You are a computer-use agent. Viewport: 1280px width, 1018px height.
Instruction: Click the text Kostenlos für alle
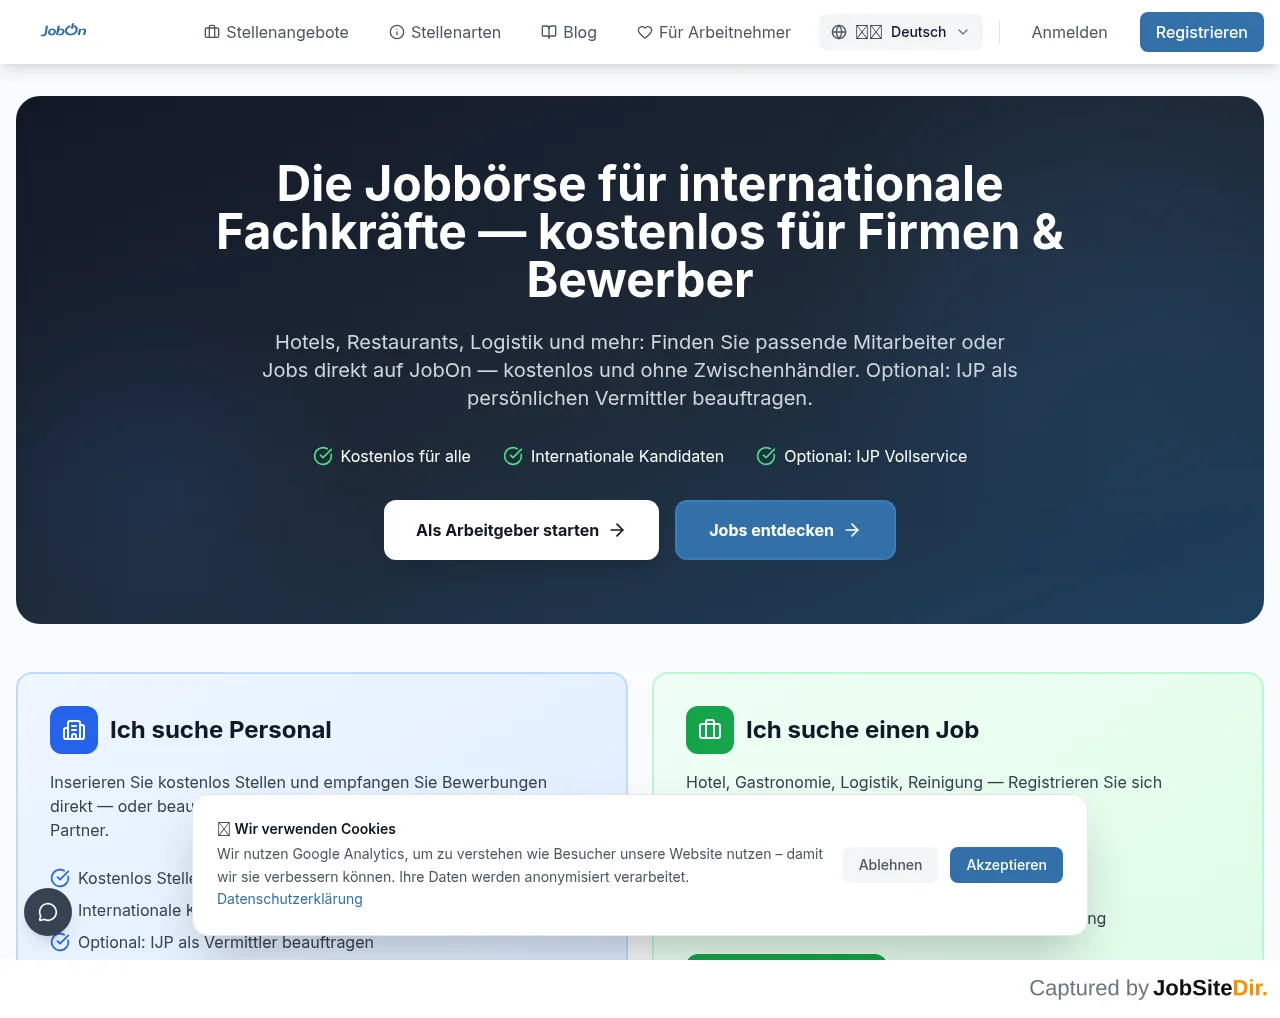tap(405, 456)
